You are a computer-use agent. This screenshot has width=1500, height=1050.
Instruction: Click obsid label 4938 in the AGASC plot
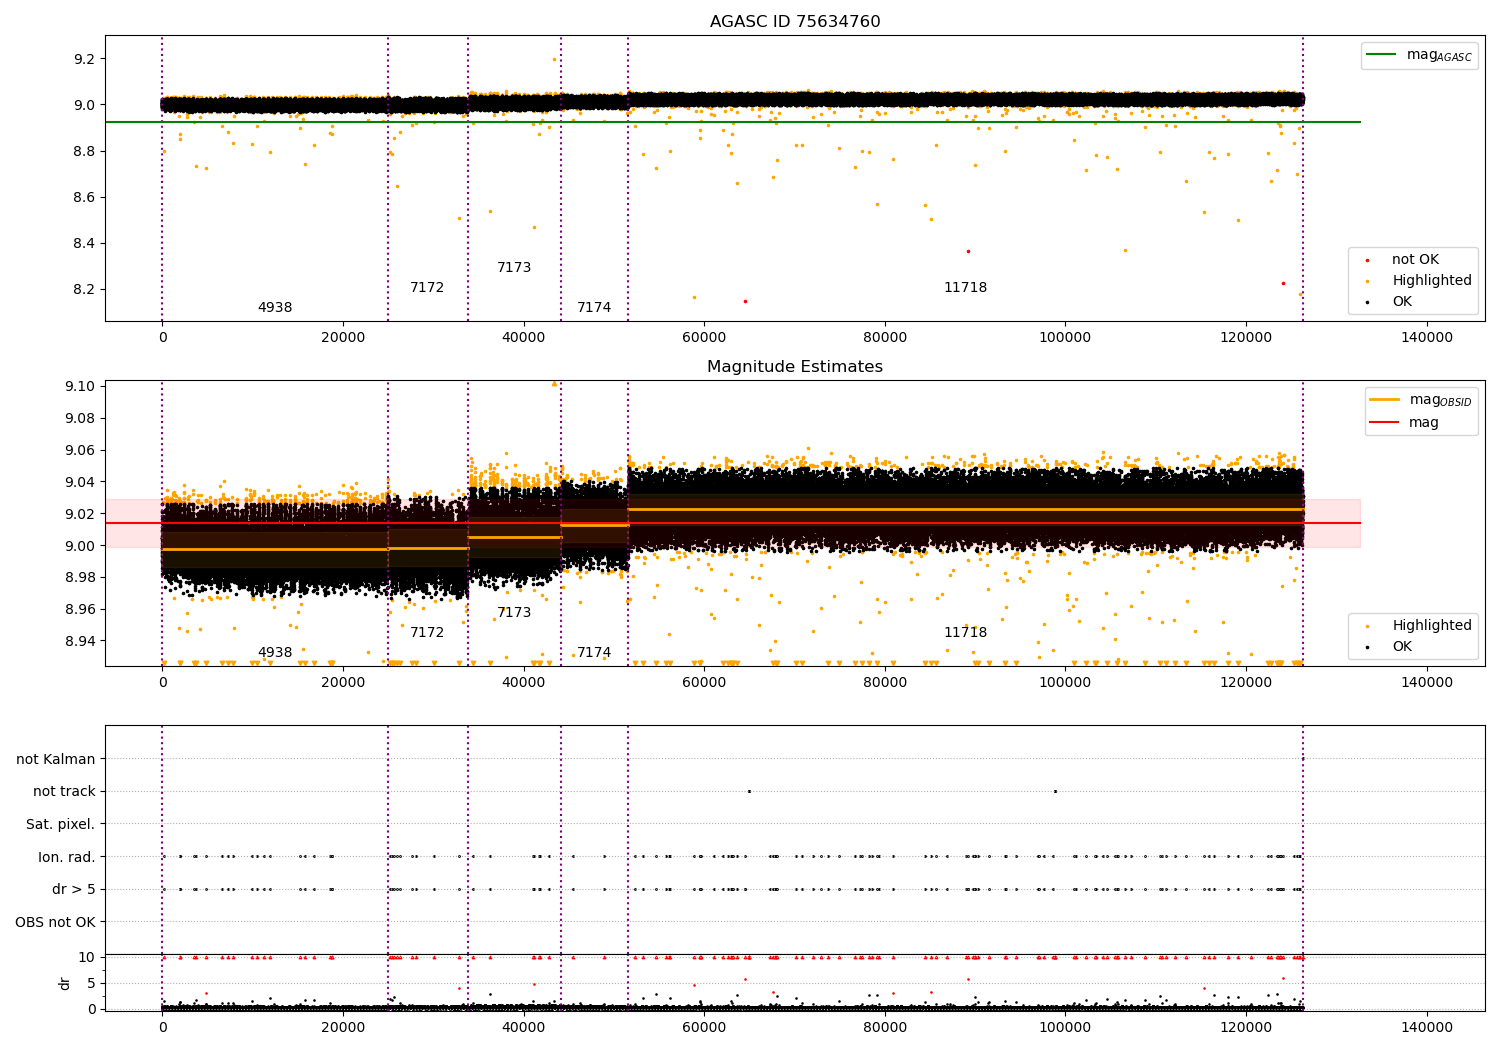[275, 308]
